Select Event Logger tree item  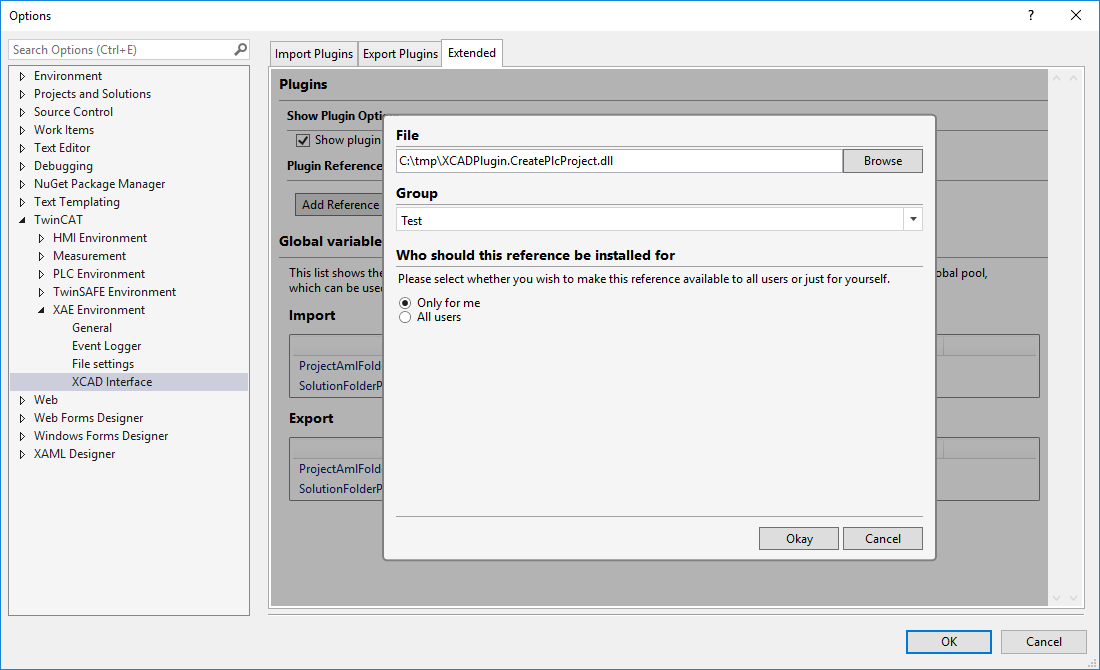(107, 346)
